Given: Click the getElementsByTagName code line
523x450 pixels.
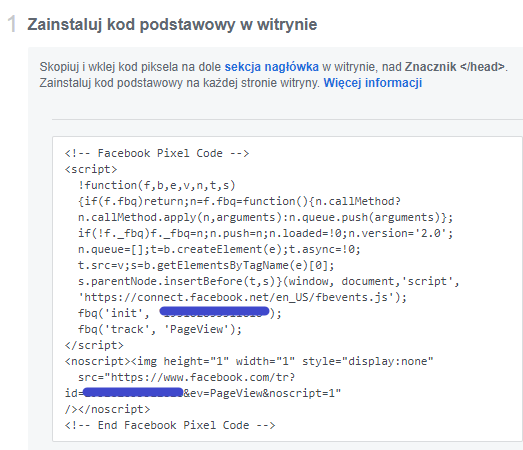Looking at the screenshot, I should 206,266.
